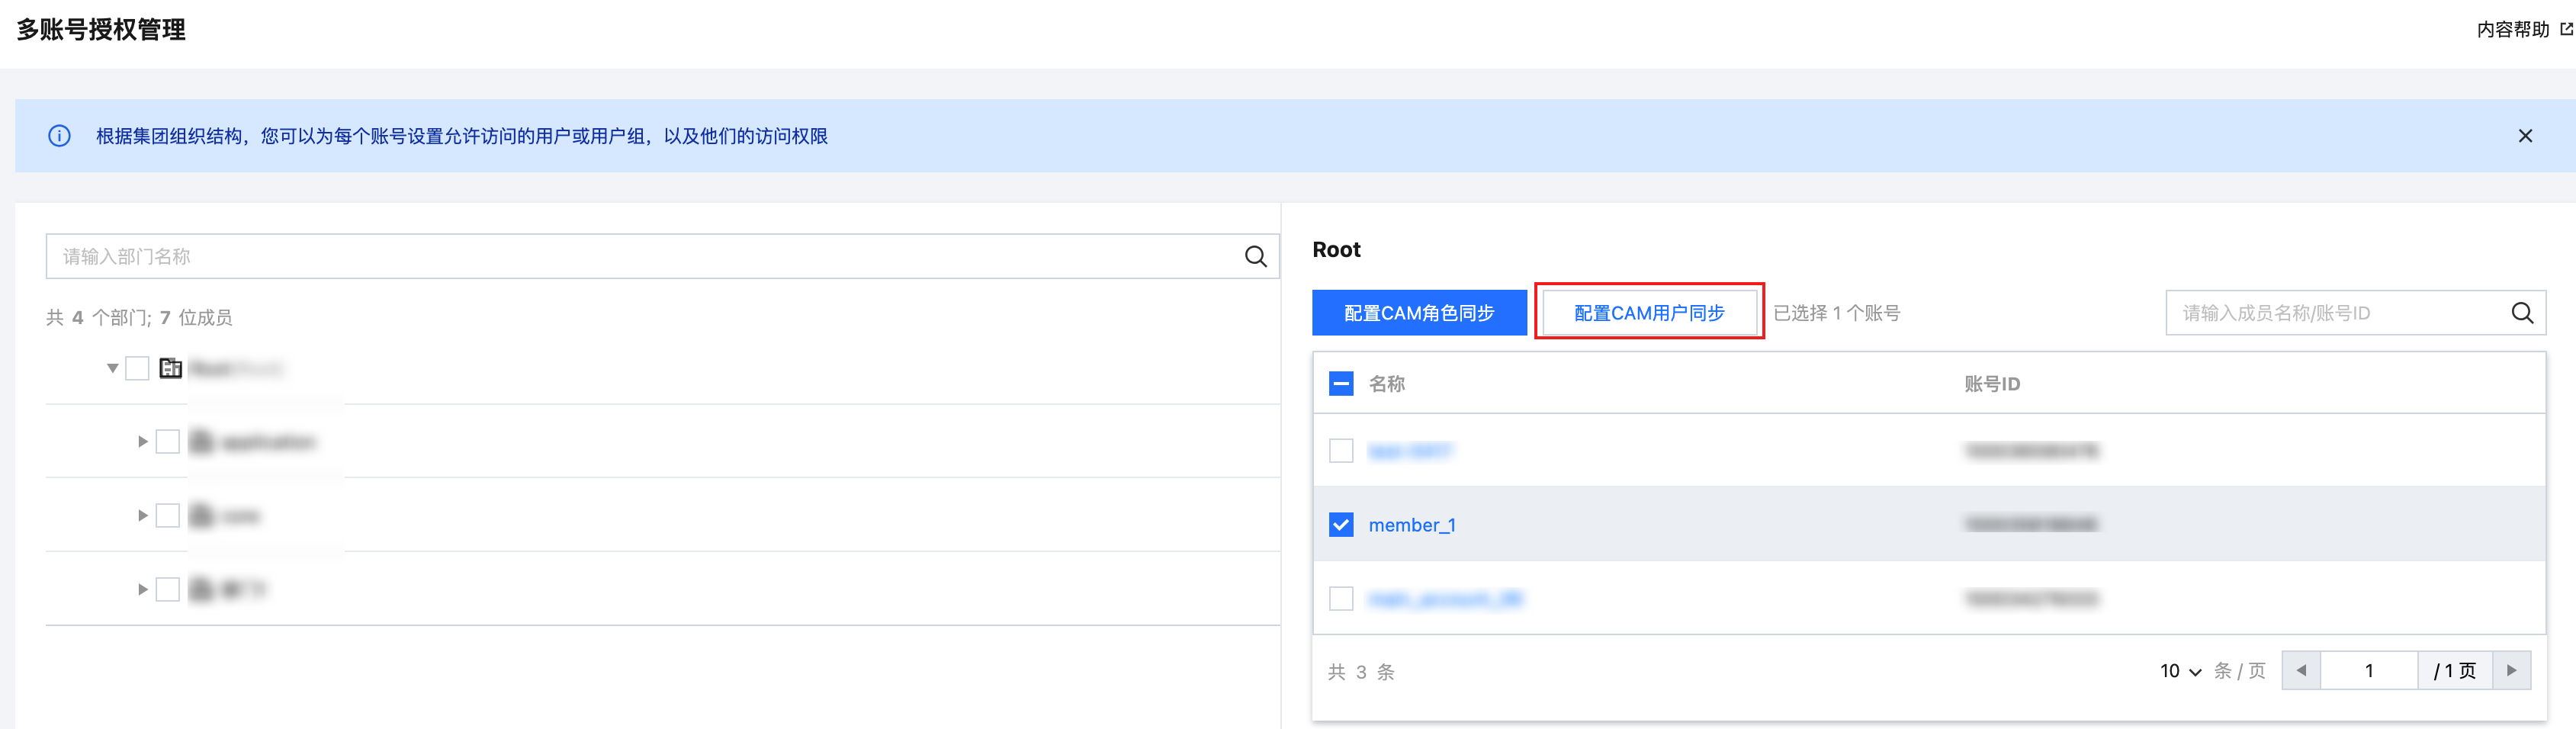Collapse the Root department tree node
The height and width of the screenshot is (729, 2576).
click(112, 368)
